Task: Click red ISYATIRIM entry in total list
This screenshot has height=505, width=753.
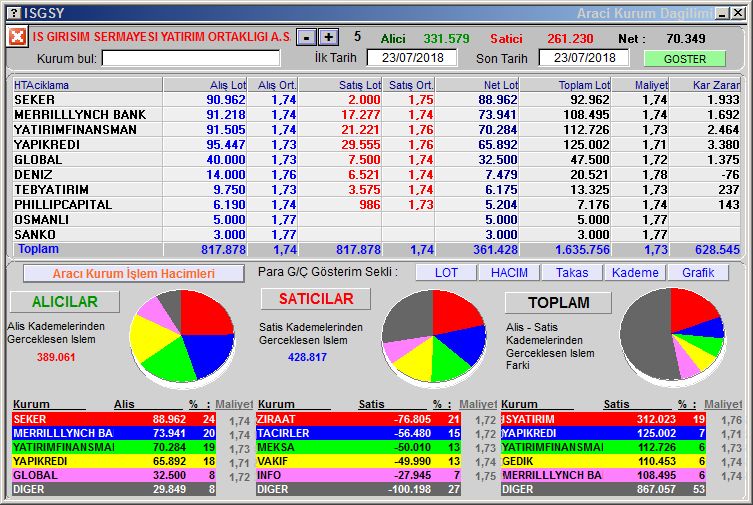Action: [603, 419]
